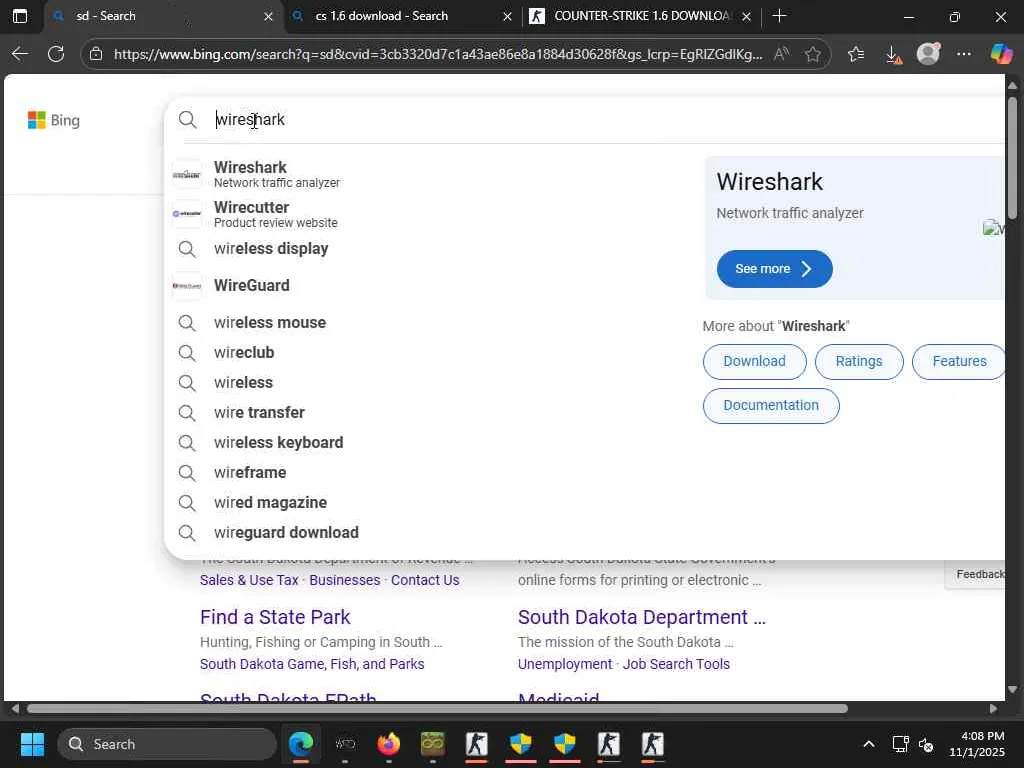The height and width of the screenshot is (768, 1024).
Task: Open muted volume tray icon
Action: [x=925, y=744]
